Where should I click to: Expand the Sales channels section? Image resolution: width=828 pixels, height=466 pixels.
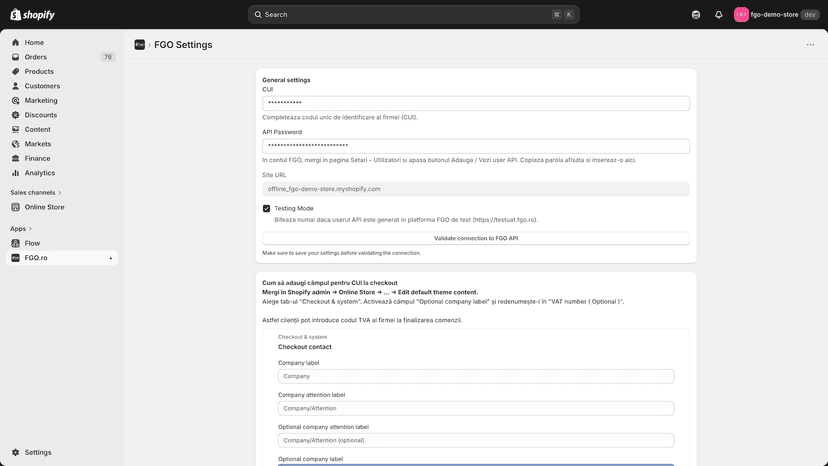point(36,192)
